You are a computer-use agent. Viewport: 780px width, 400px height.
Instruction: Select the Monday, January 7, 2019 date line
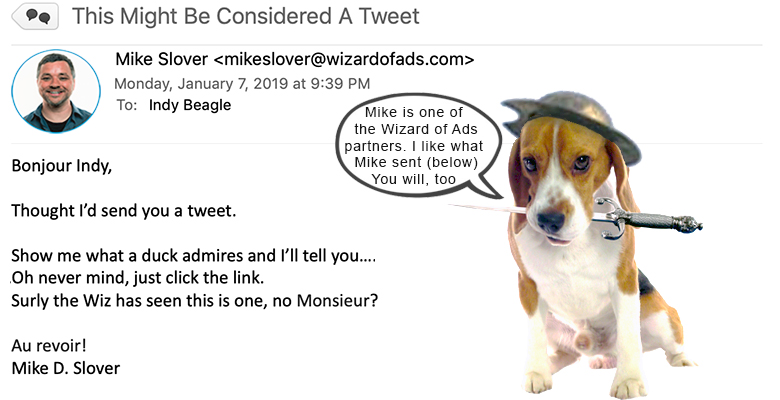click(x=242, y=83)
